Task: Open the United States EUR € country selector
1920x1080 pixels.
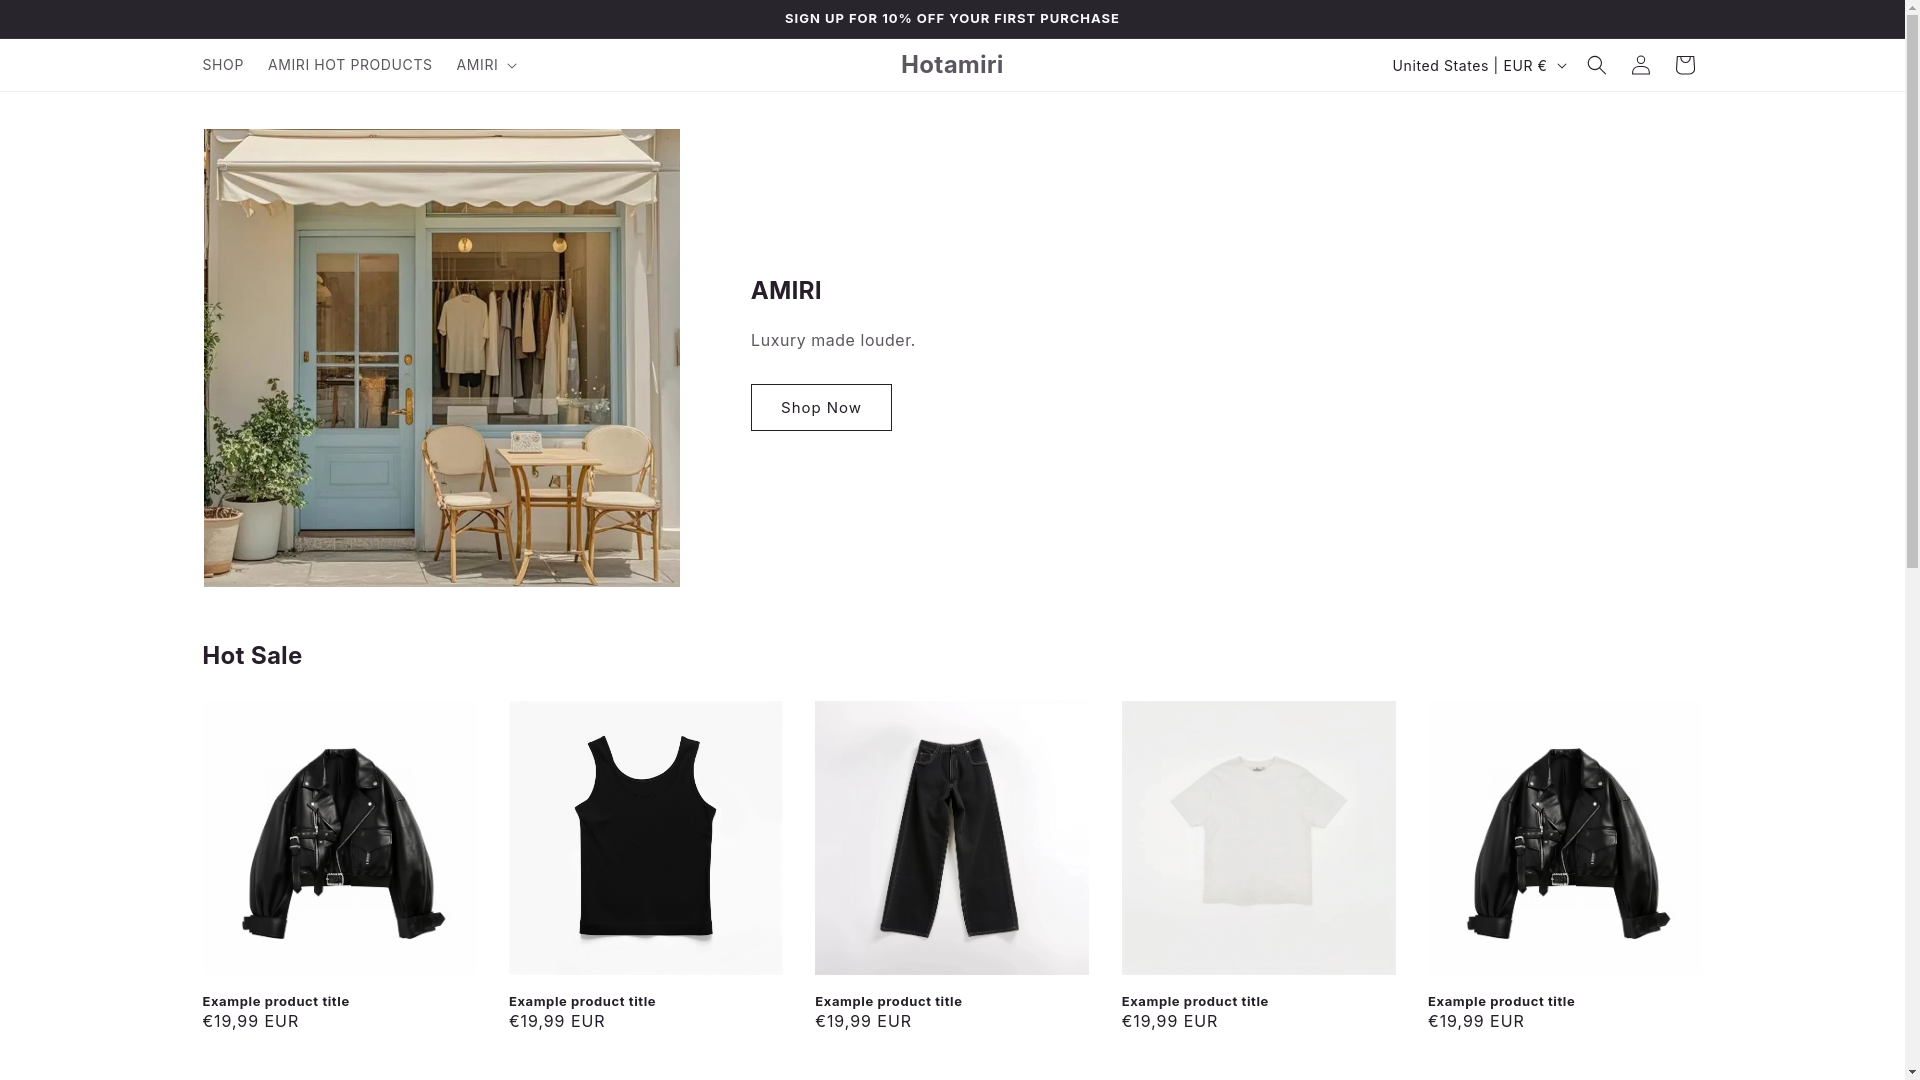Action: click(1478, 65)
